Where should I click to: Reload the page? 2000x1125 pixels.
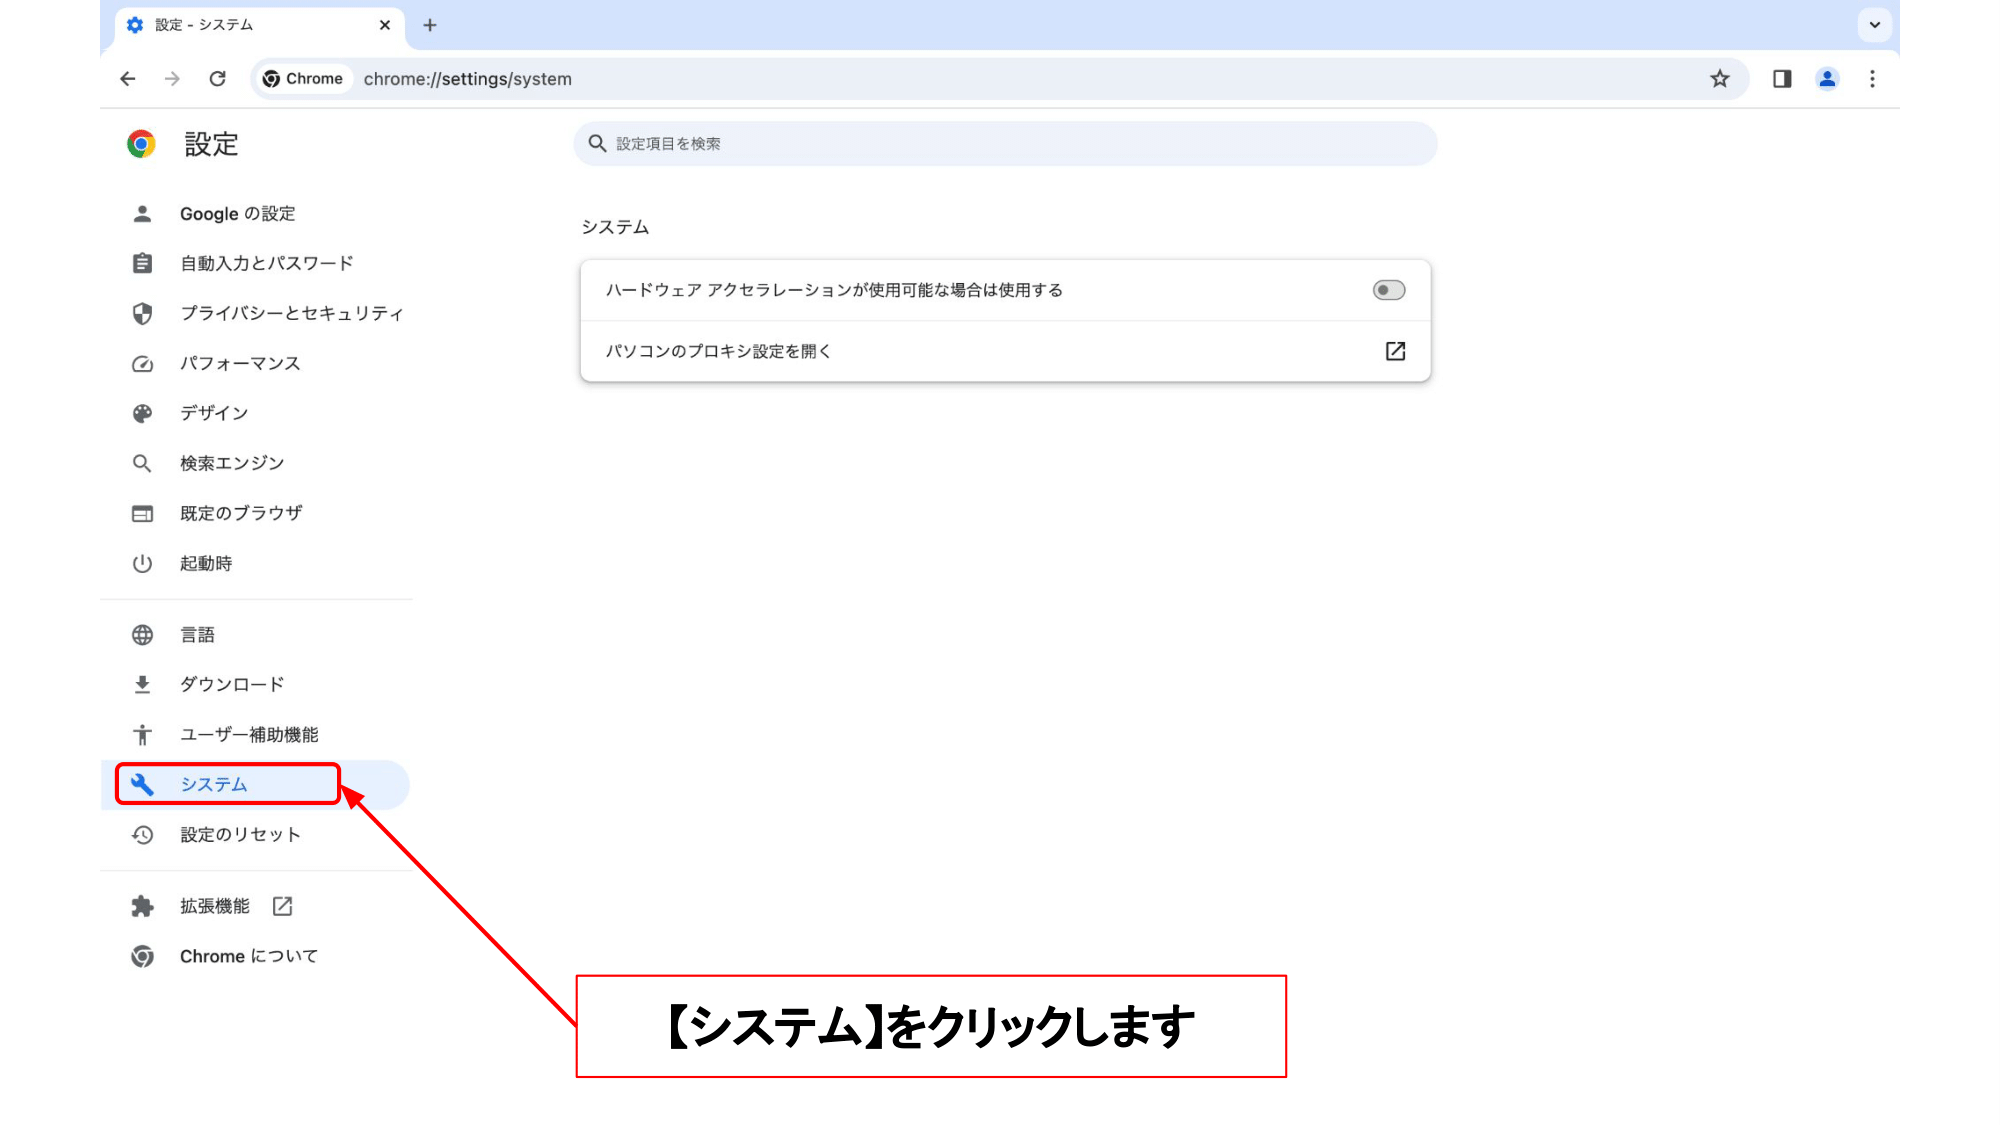(217, 79)
